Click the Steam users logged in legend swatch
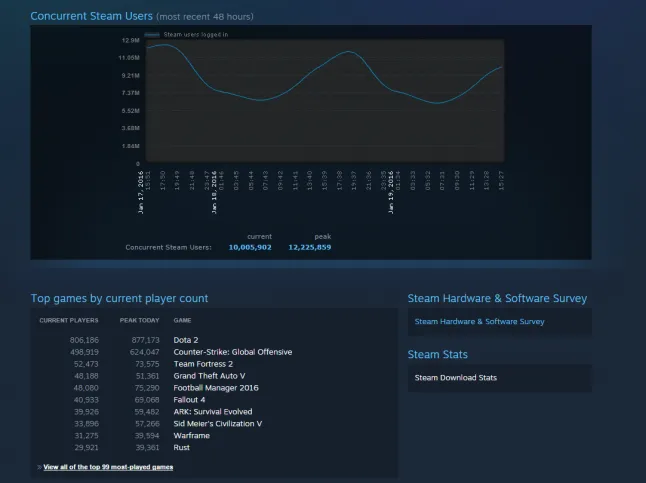Viewport: 646px width, 483px height. [152, 35]
